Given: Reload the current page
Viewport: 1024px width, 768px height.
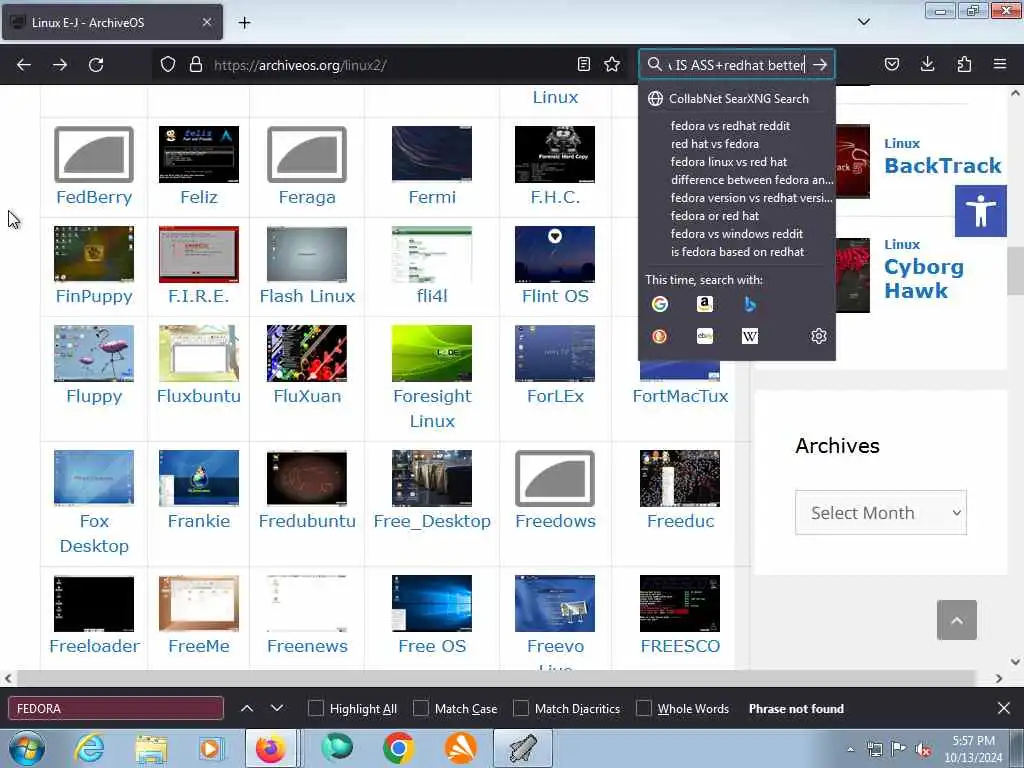Looking at the screenshot, I should 96,65.
